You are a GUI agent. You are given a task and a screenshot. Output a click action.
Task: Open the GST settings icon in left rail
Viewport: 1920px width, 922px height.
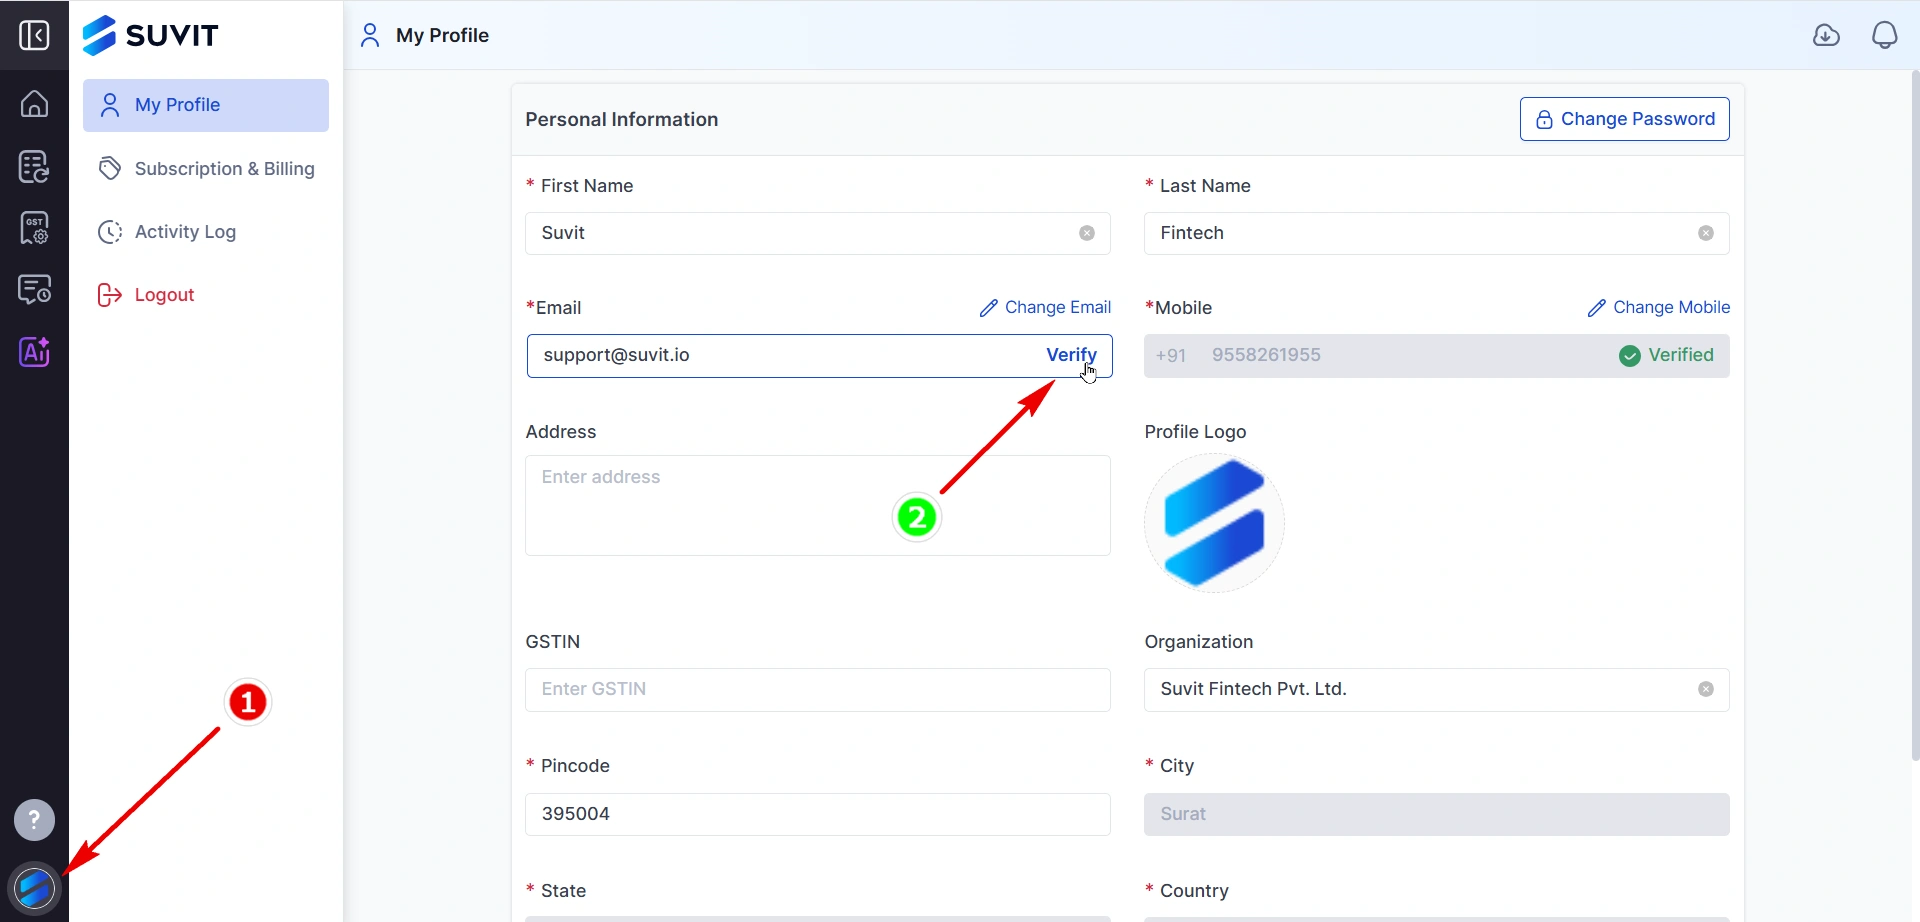coord(34,228)
